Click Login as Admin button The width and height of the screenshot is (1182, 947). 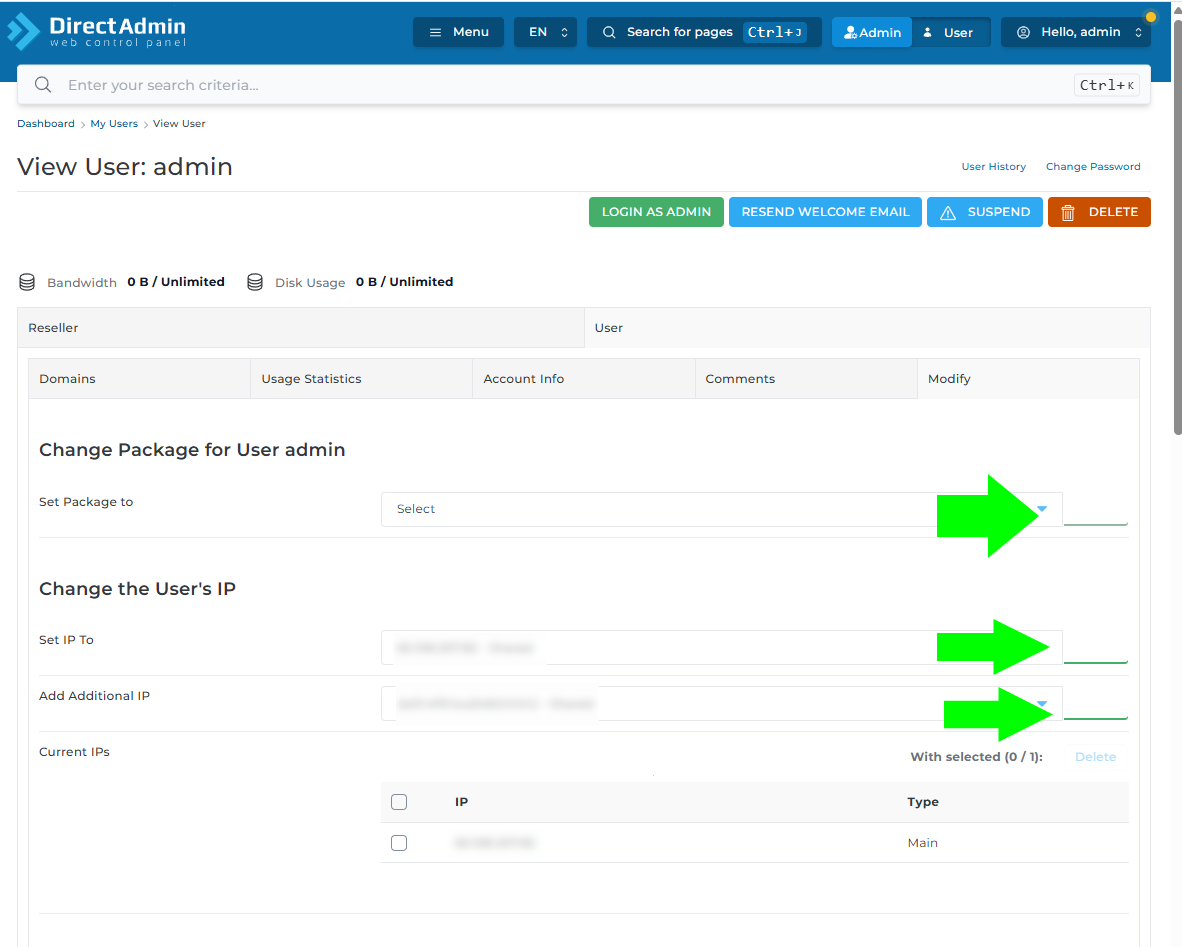656,212
